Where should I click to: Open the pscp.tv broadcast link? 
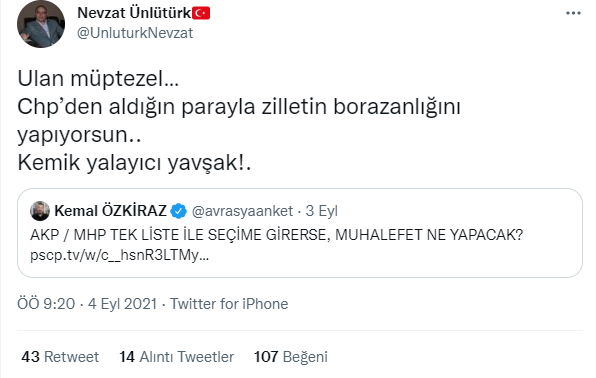click(119, 255)
